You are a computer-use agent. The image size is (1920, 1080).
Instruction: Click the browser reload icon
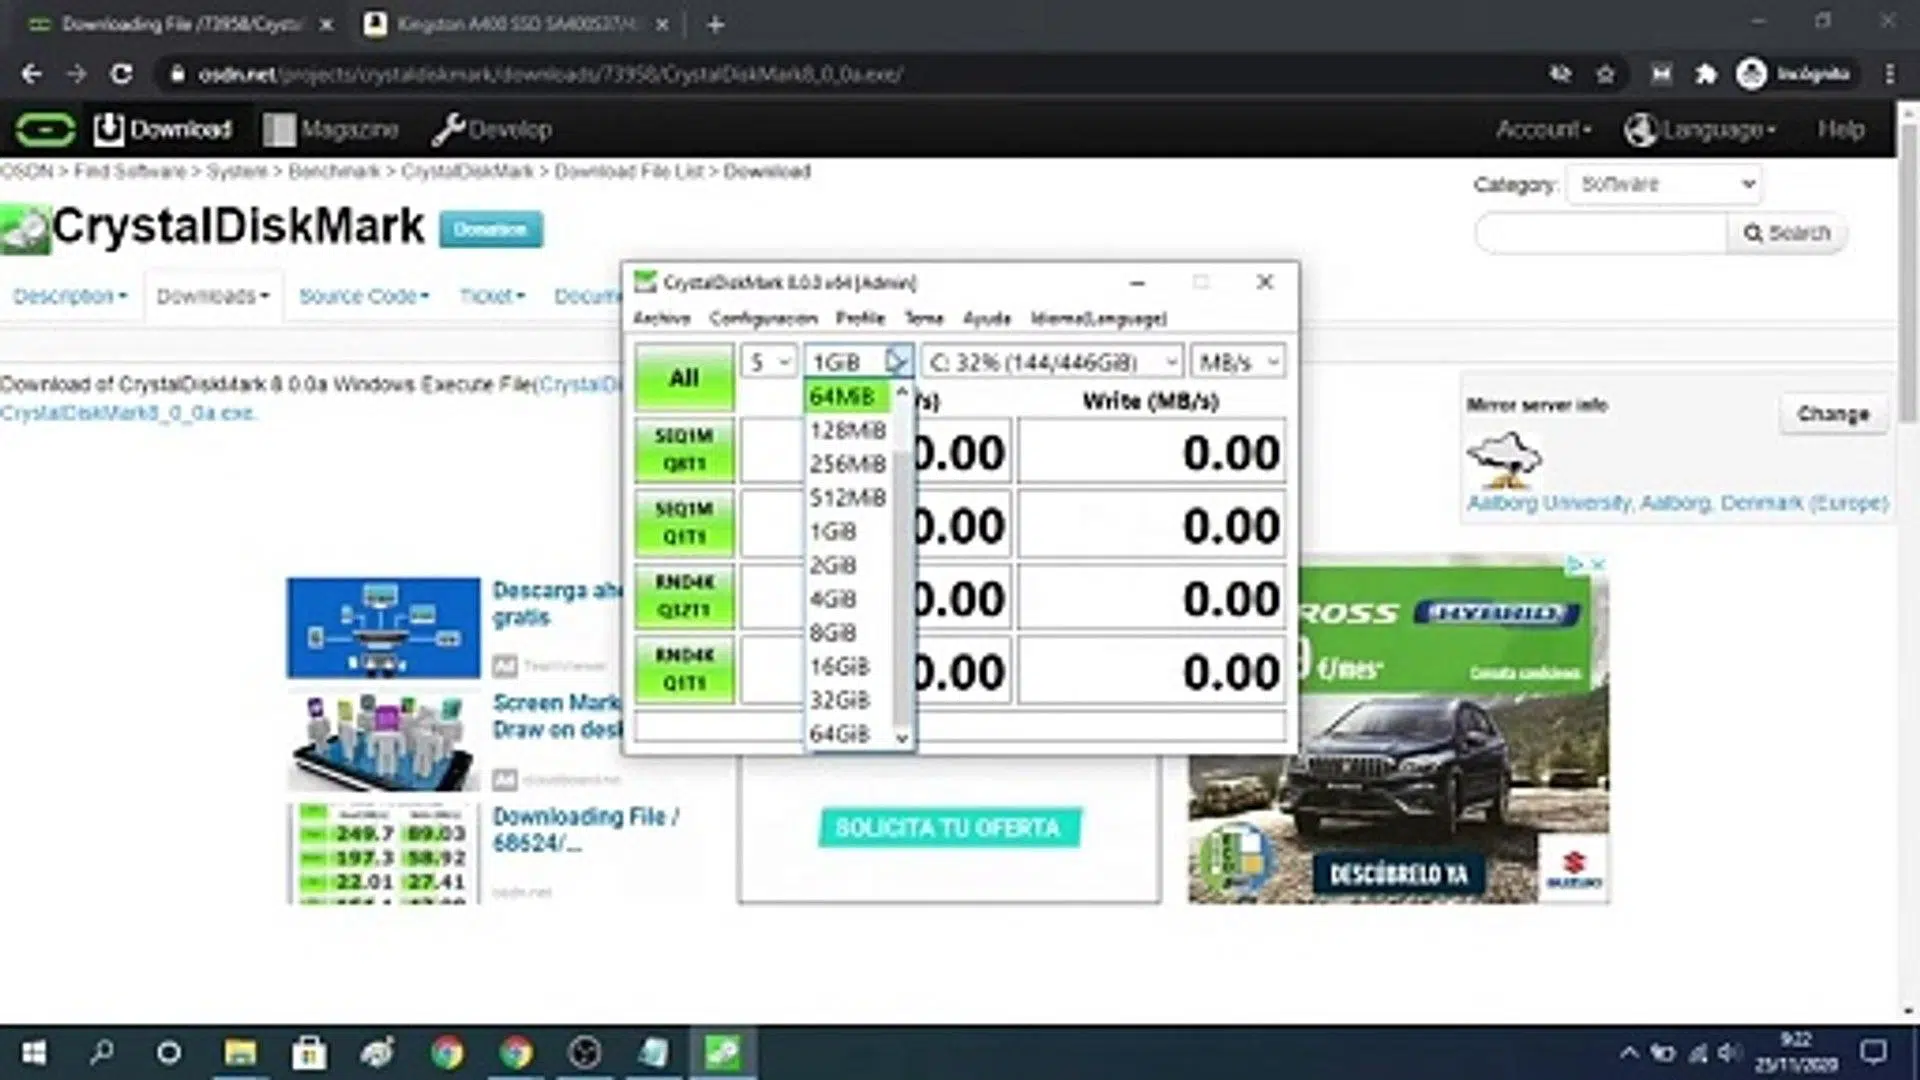pyautogui.click(x=121, y=74)
